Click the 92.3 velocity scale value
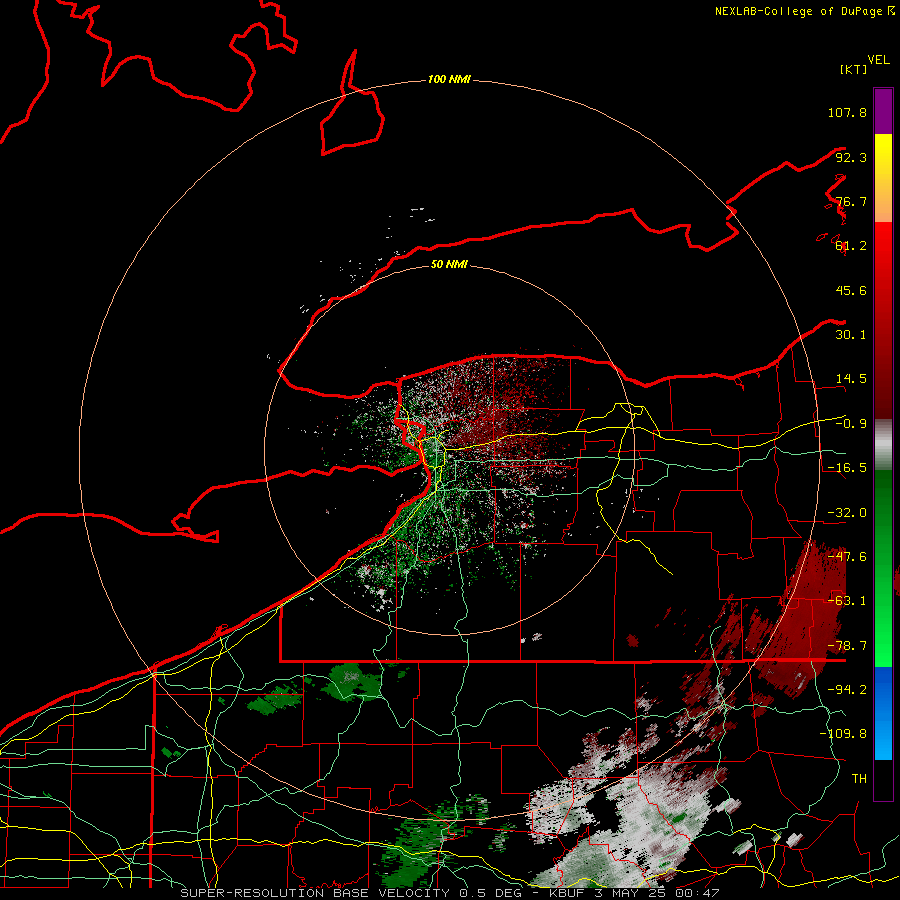 (x=851, y=157)
